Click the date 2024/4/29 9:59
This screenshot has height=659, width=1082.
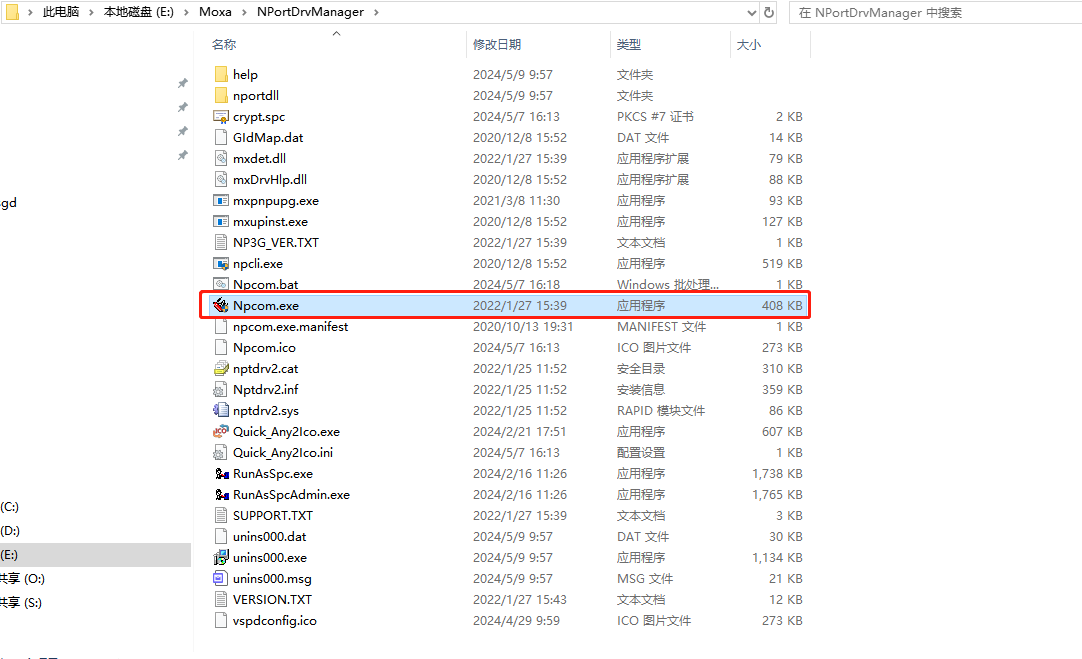[x=516, y=620]
